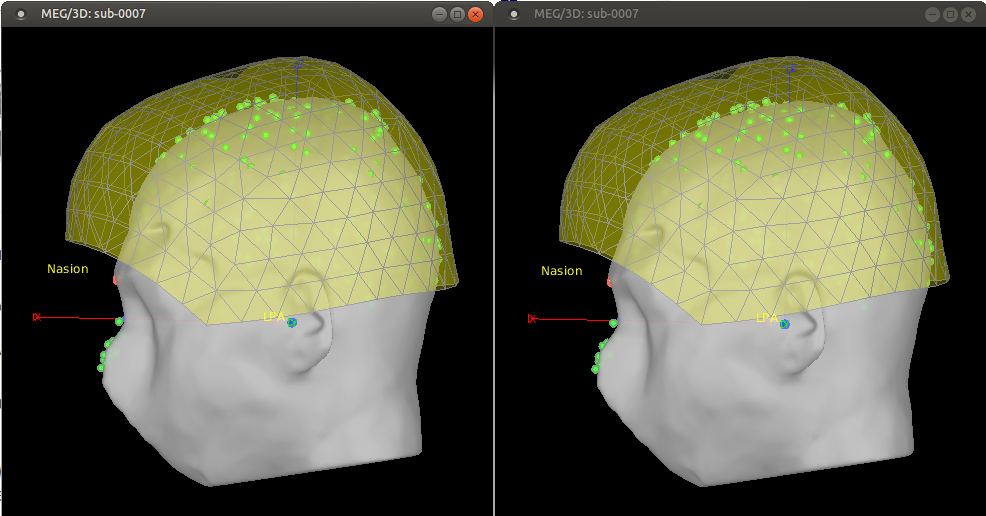986x516 pixels.
Task: Click the red X axis endpoint in right window
Action: pyautogui.click(x=531, y=318)
